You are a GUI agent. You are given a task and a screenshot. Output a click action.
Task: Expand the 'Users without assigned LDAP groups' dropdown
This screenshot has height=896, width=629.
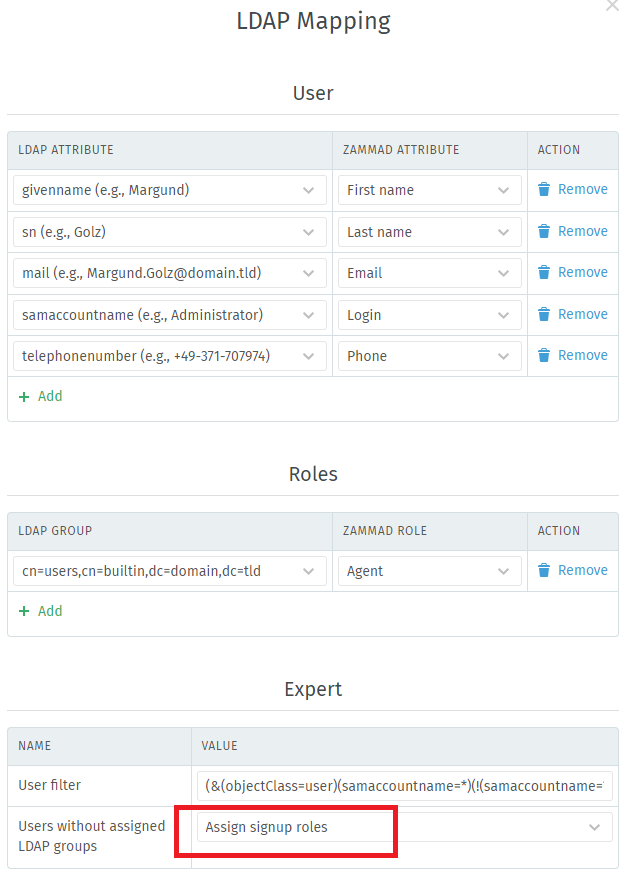click(404, 827)
